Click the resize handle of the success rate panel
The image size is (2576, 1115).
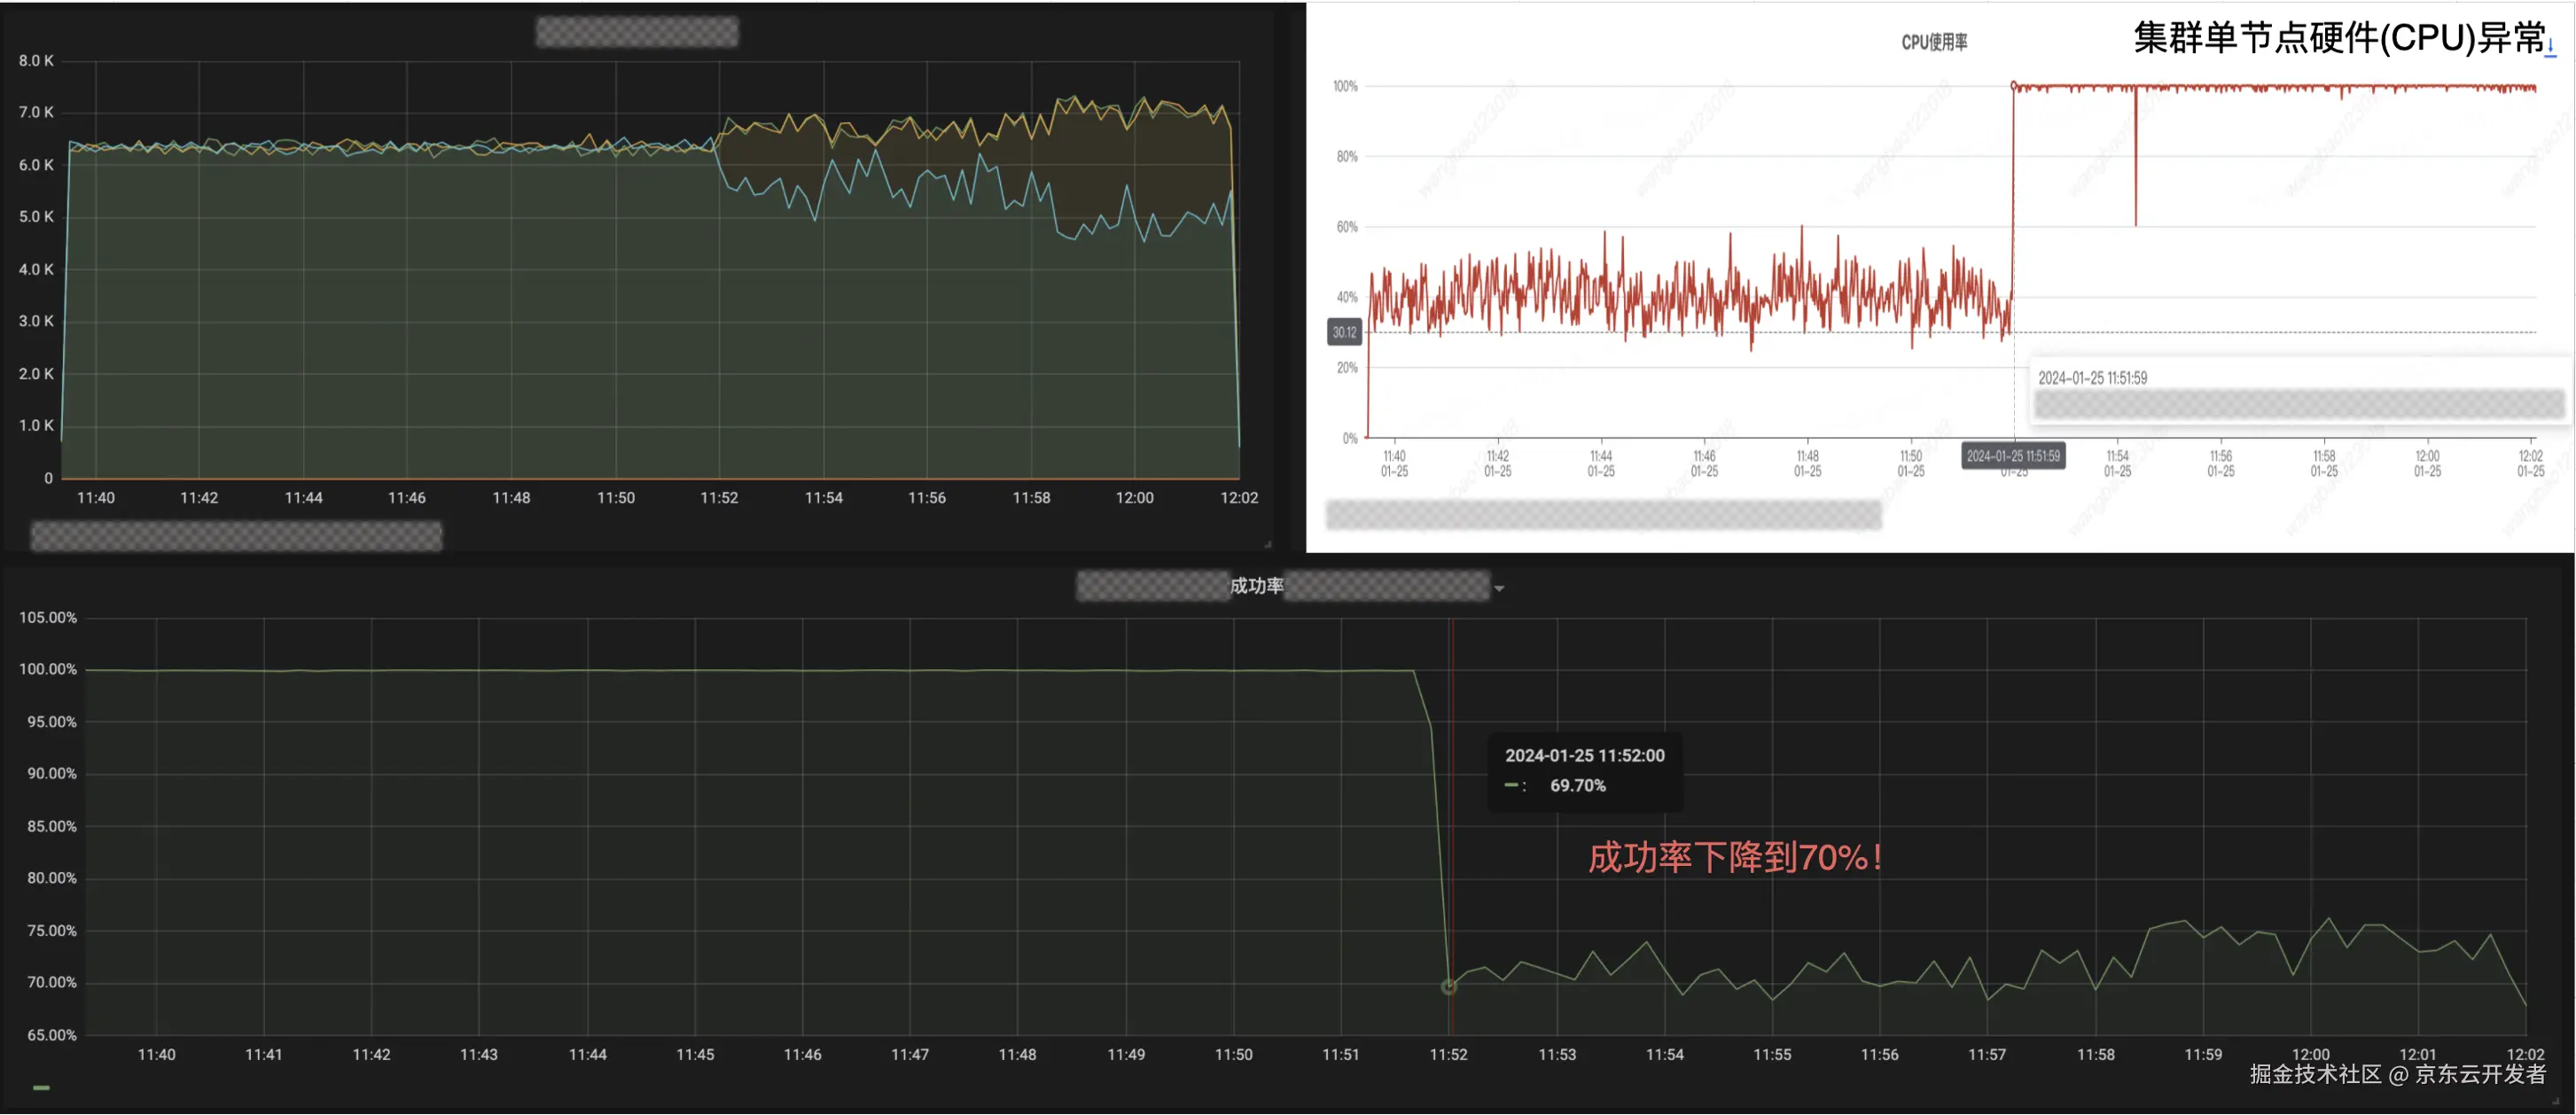tap(2556, 1103)
